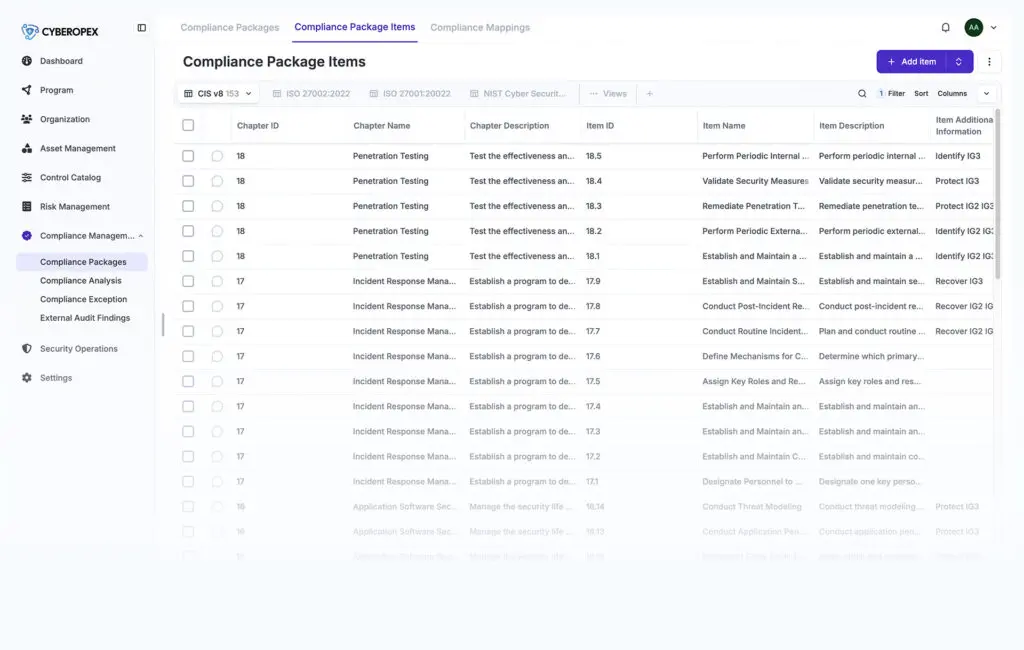Click the sidebar resize handle
This screenshot has width=1024, height=650.
point(163,325)
